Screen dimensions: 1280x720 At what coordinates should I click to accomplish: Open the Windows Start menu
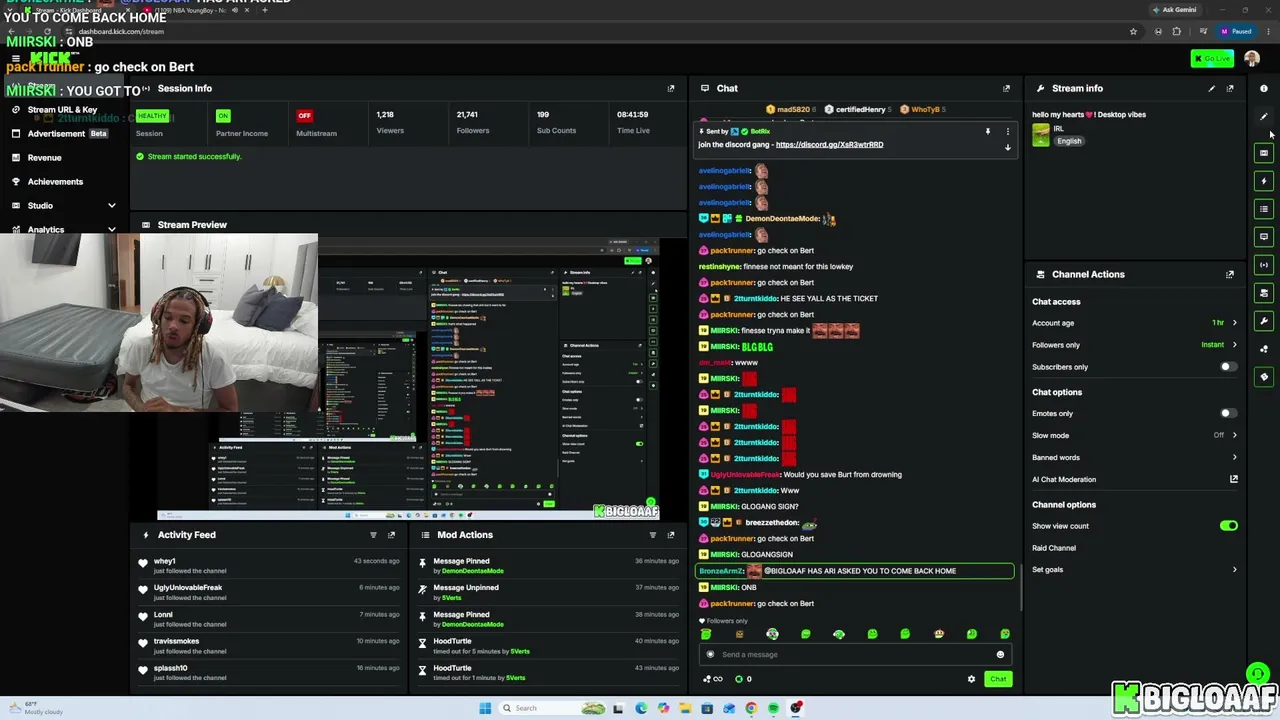485,708
